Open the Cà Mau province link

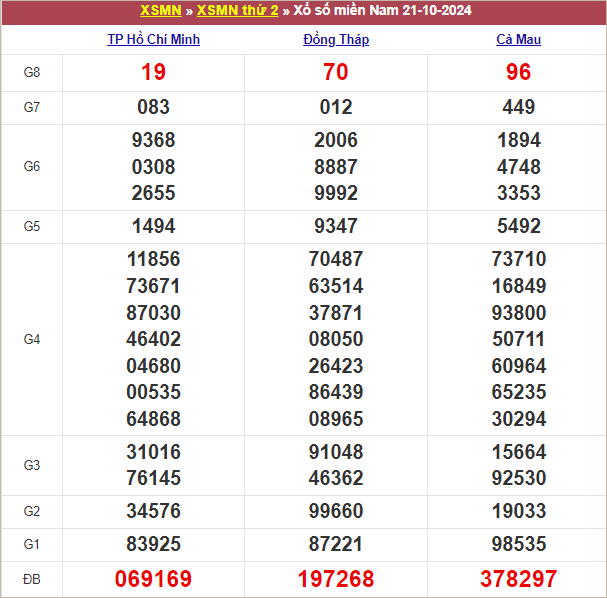click(518, 39)
